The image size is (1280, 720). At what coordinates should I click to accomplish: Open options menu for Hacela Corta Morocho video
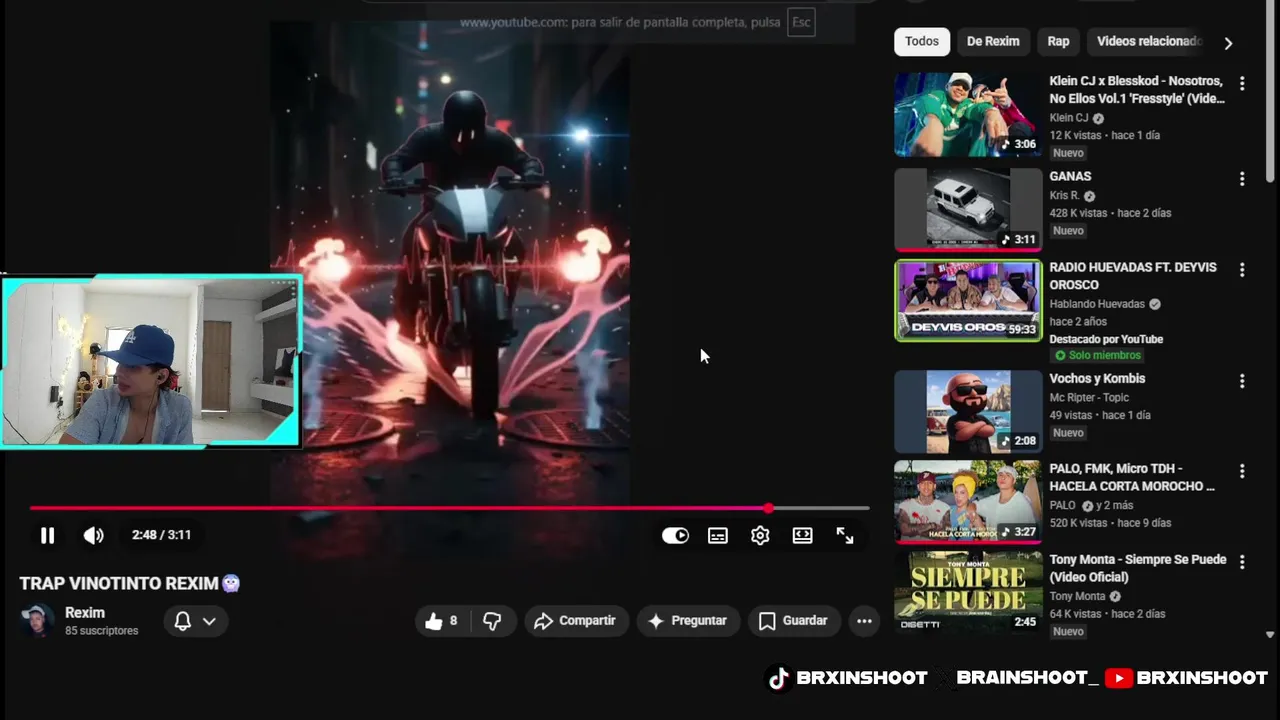click(x=1242, y=471)
